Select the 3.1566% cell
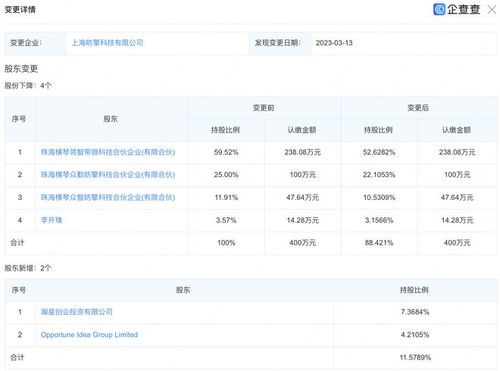 tap(379, 220)
